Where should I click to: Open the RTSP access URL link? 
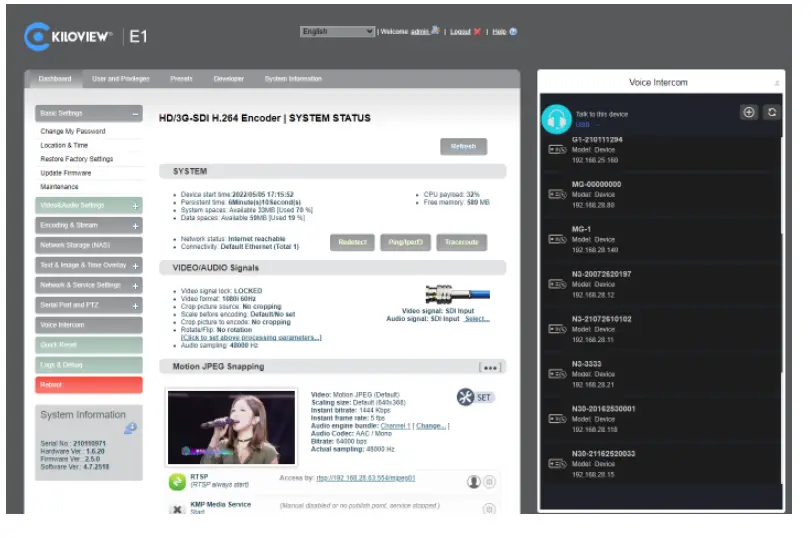366,478
